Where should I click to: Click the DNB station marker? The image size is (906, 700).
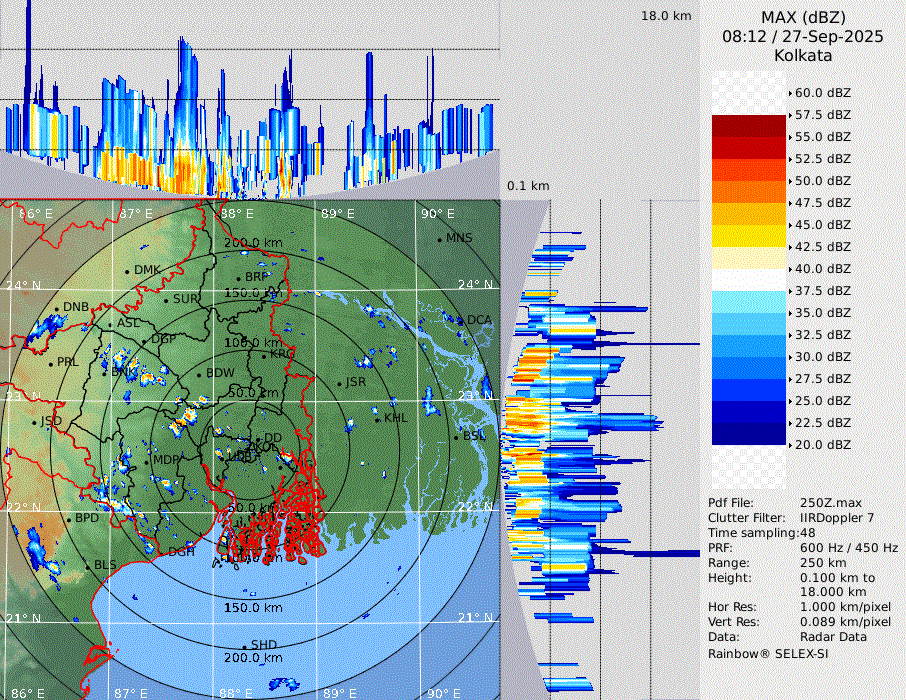pos(57,308)
